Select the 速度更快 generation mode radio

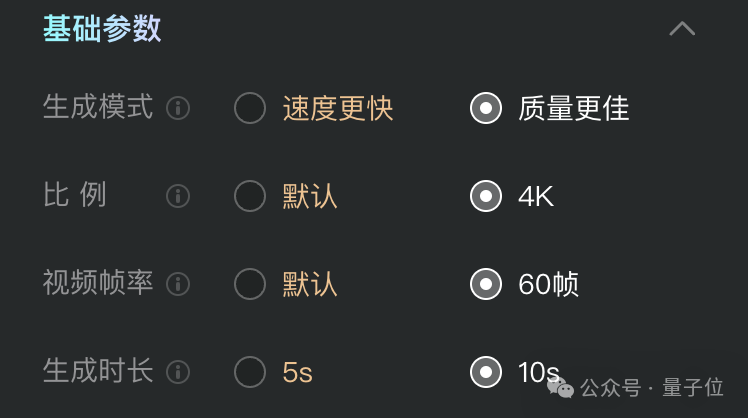pos(250,108)
